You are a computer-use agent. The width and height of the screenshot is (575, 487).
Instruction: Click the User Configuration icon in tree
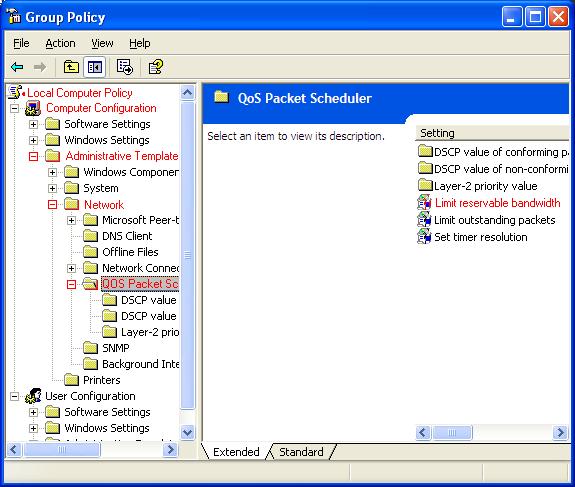33,396
